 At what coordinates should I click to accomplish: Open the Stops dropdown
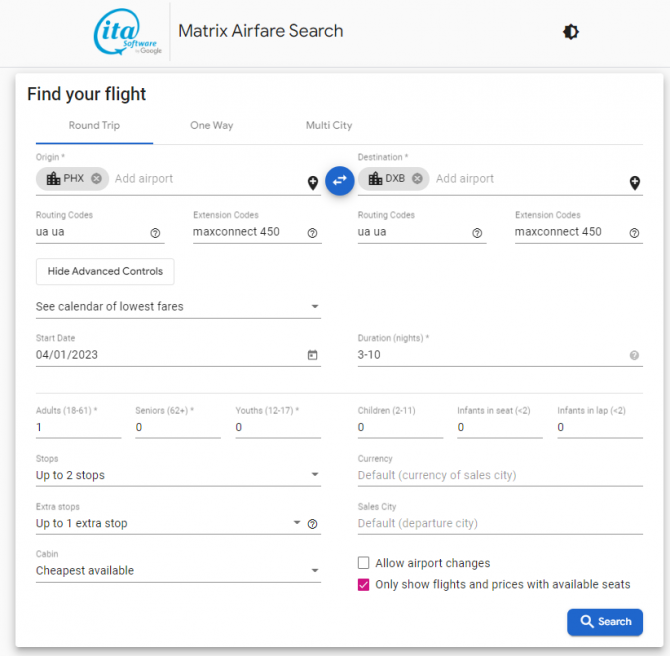(x=178, y=475)
